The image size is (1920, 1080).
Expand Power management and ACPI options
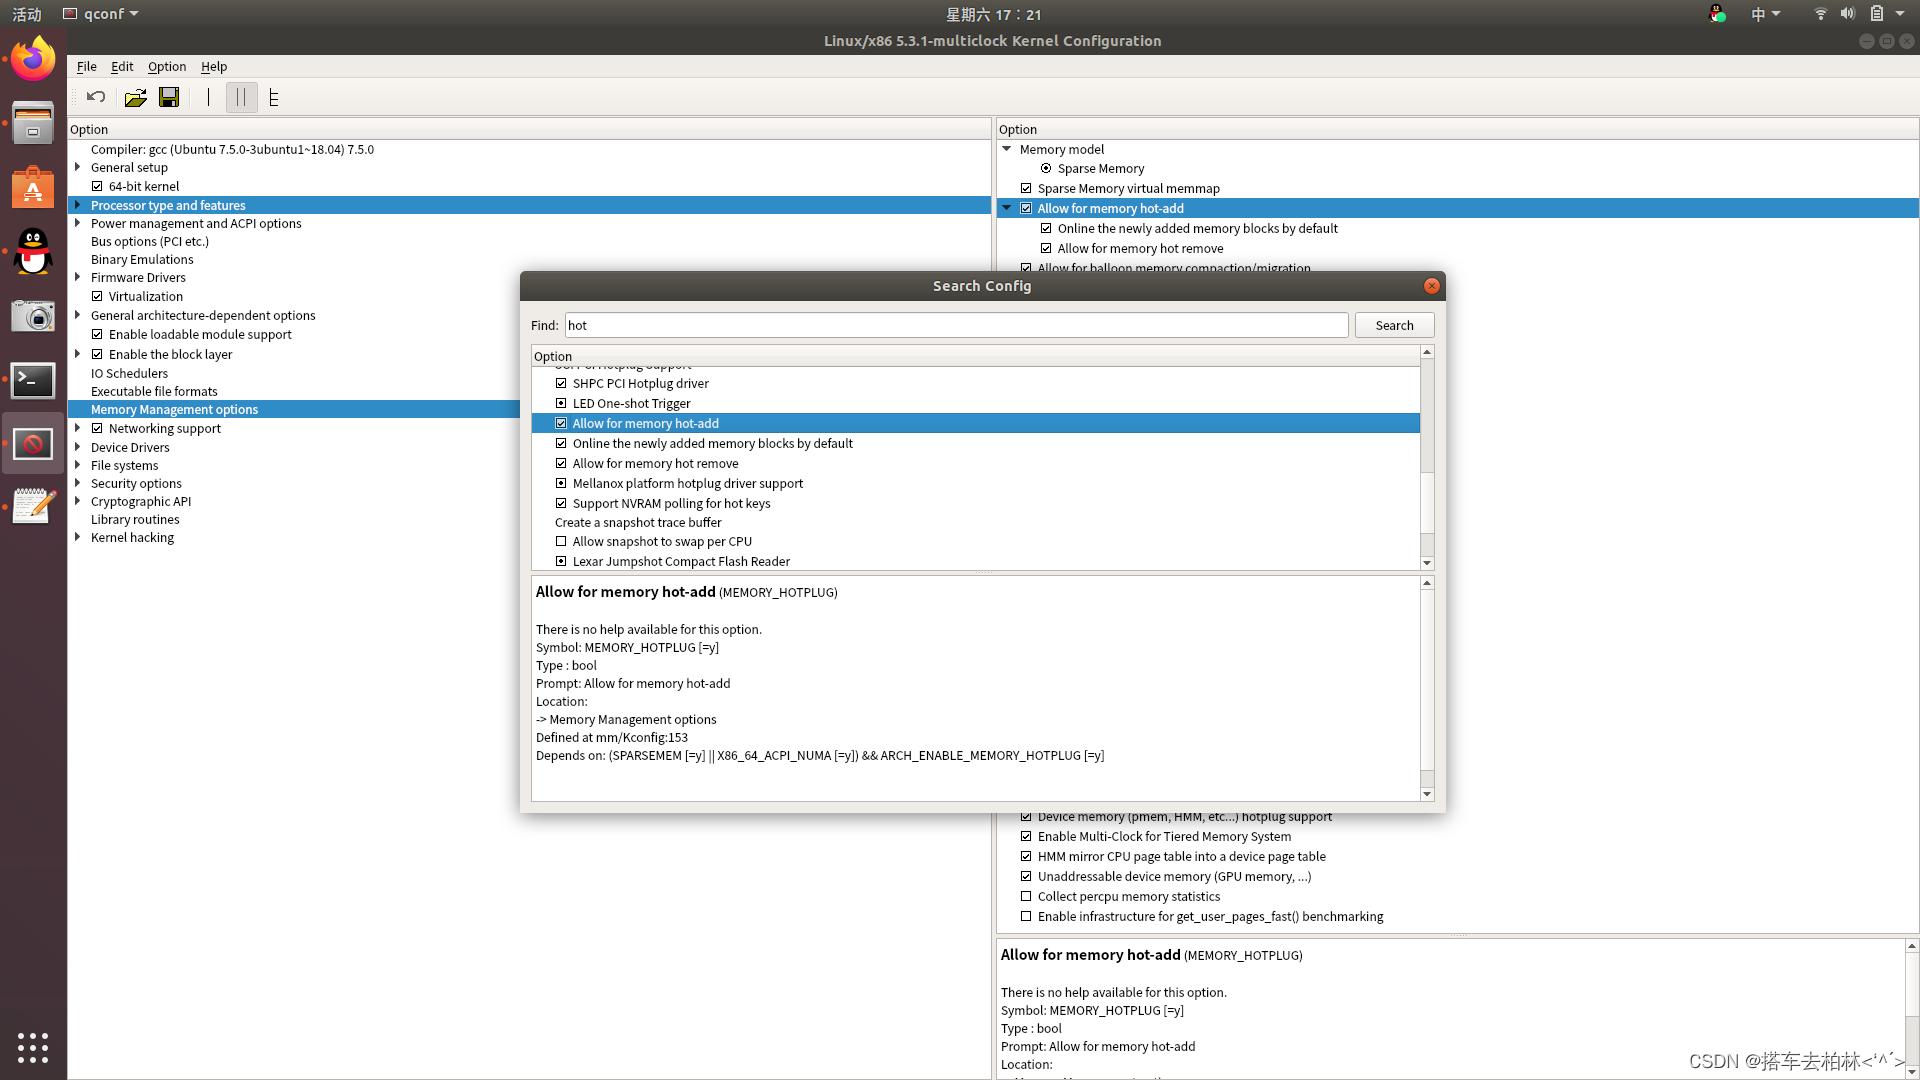(76, 223)
